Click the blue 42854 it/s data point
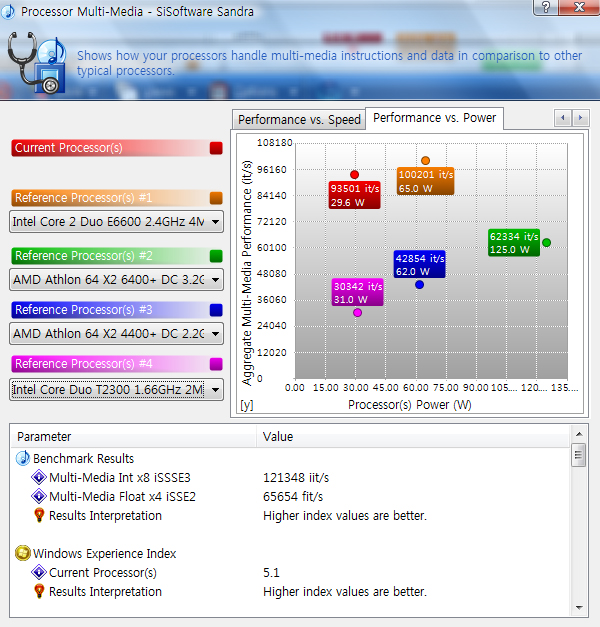 pos(419,285)
